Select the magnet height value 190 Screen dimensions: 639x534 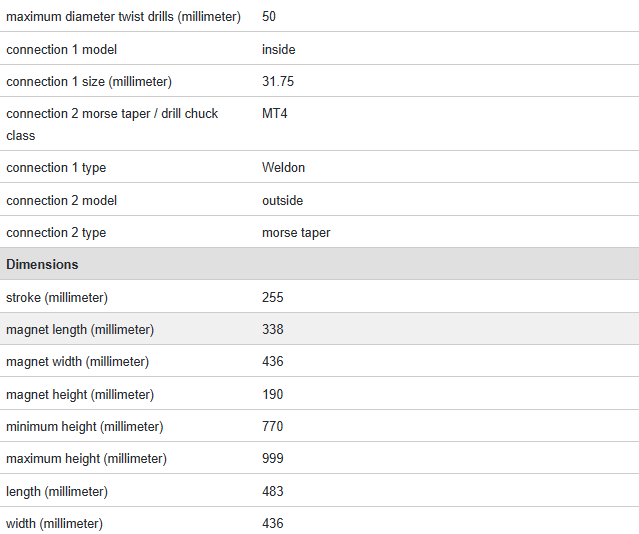(273, 394)
